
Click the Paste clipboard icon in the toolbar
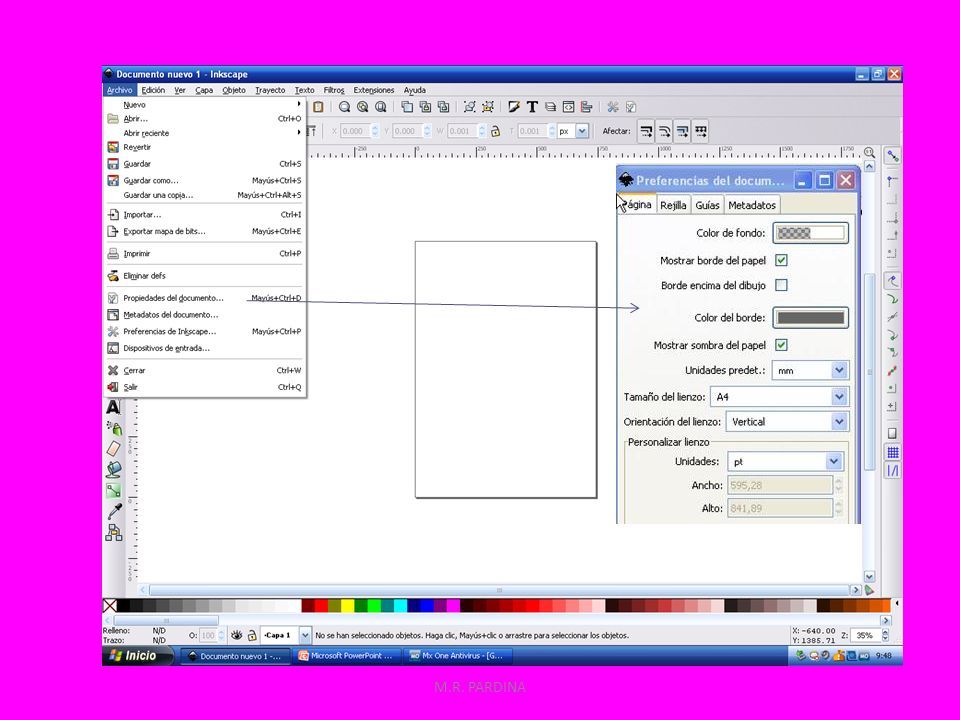(318, 107)
